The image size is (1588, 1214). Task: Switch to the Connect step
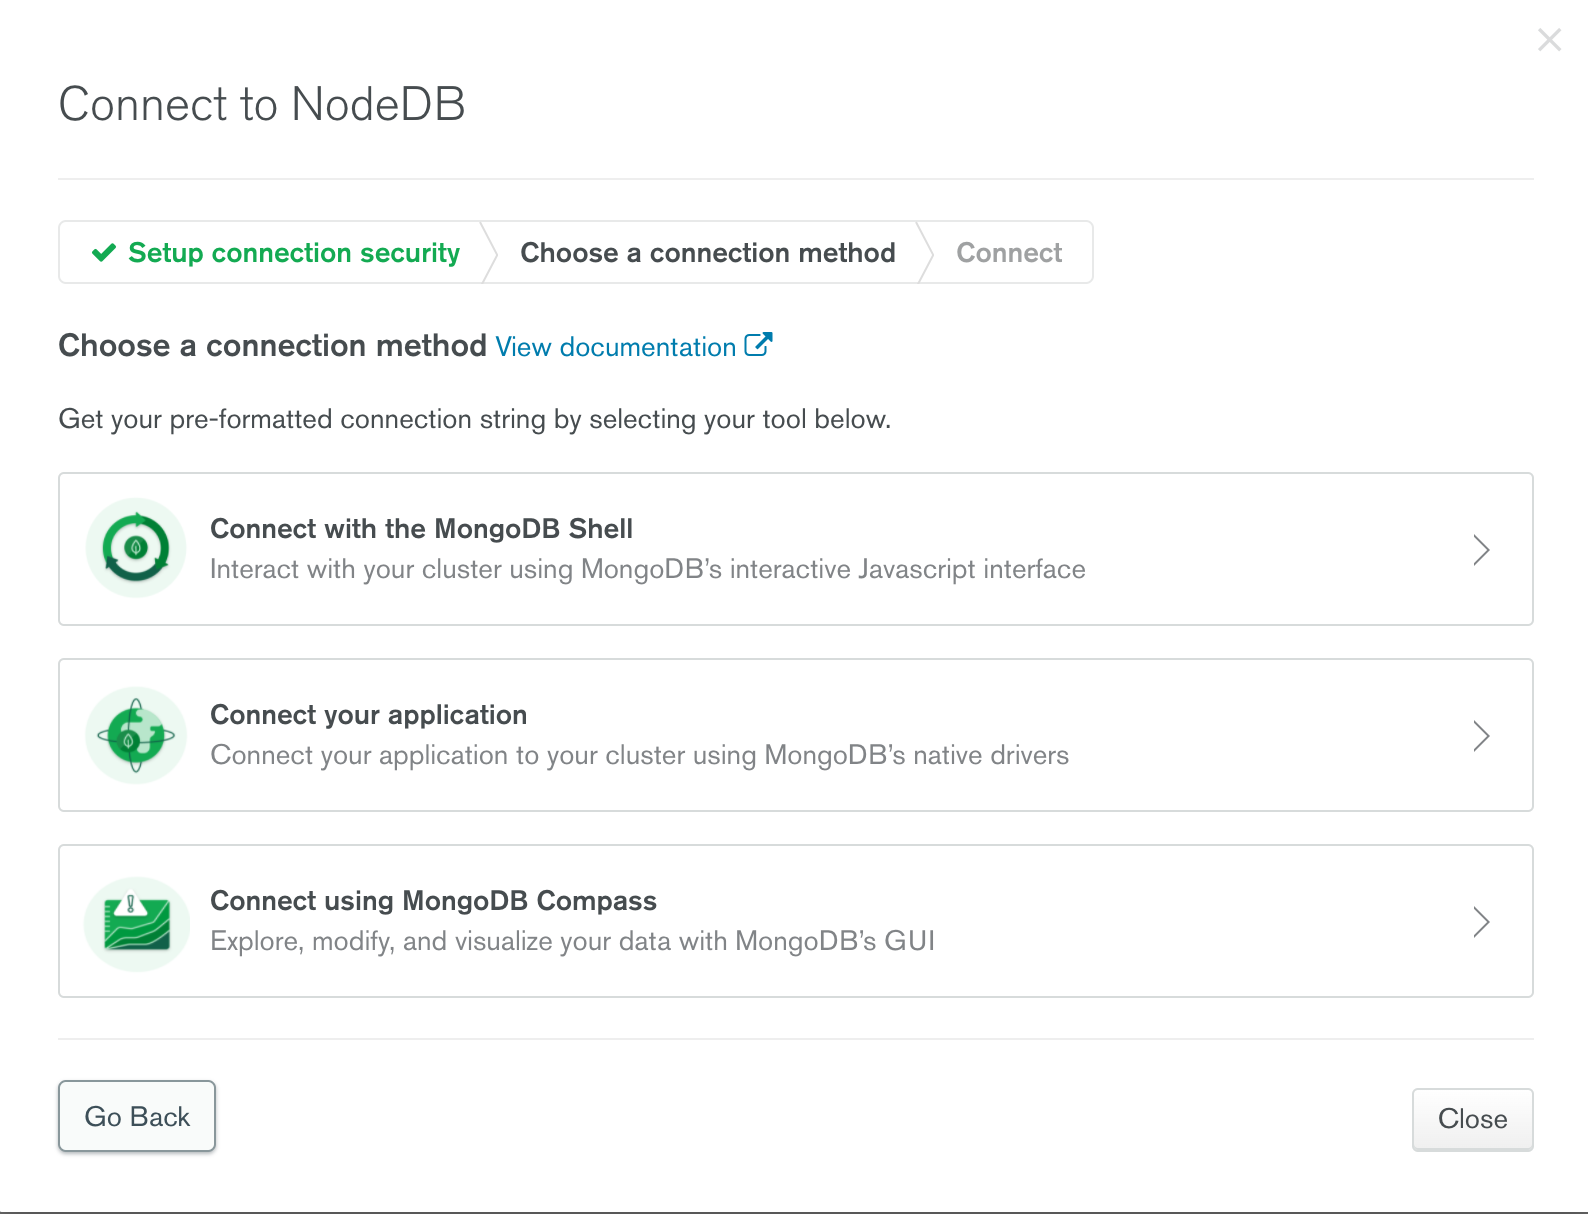[1009, 253]
